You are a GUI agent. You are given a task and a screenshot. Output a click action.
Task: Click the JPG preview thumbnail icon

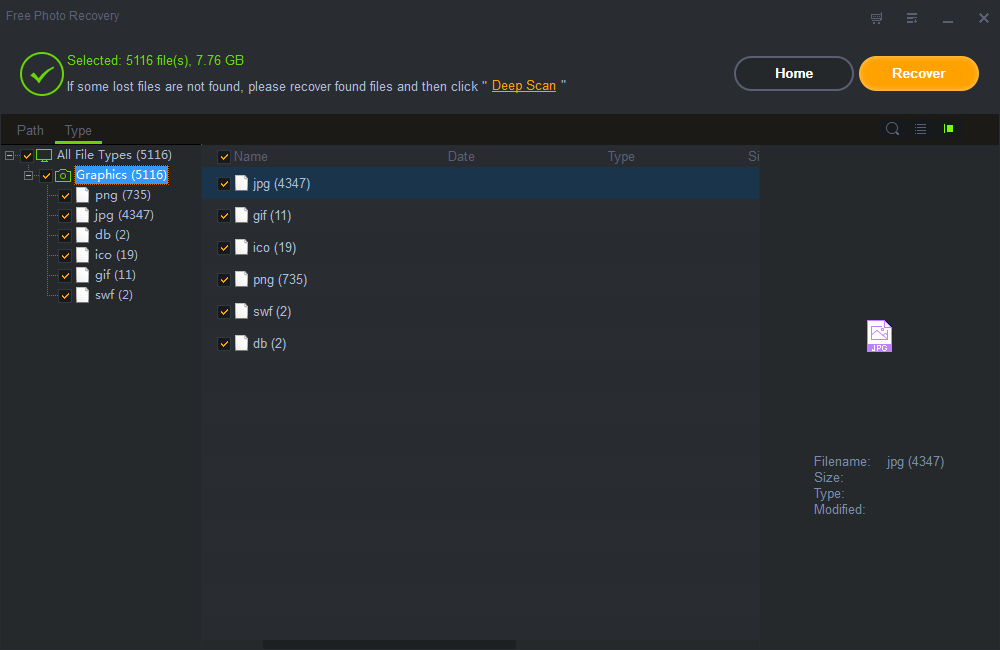pyautogui.click(x=879, y=336)
